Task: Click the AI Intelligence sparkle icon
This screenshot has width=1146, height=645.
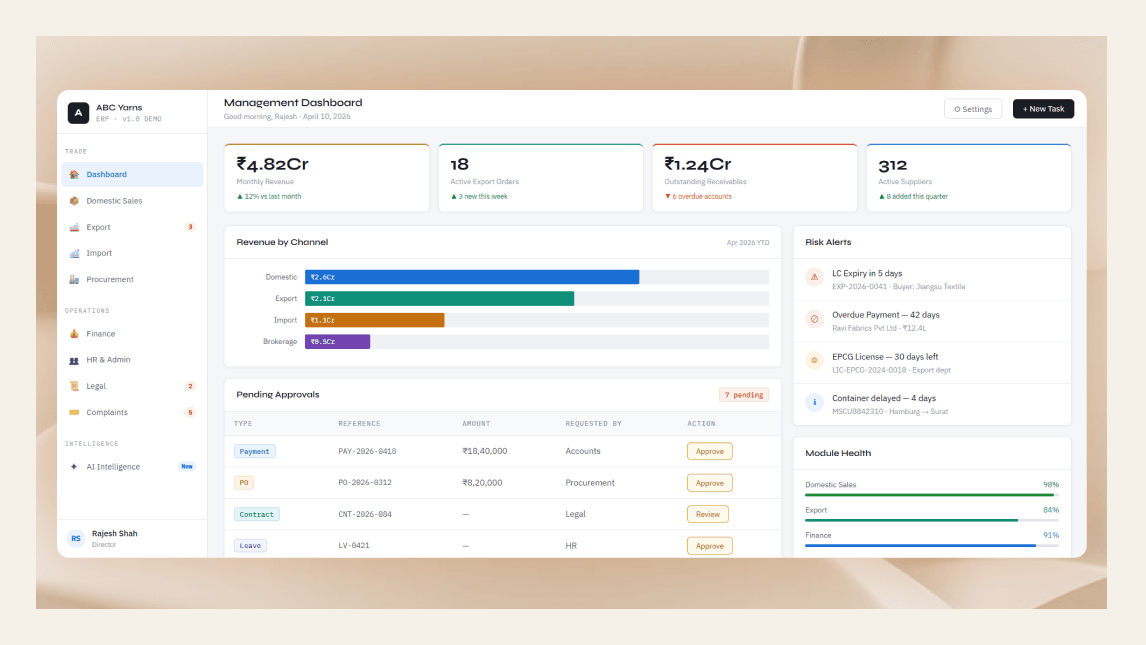Action: (74, 467)
